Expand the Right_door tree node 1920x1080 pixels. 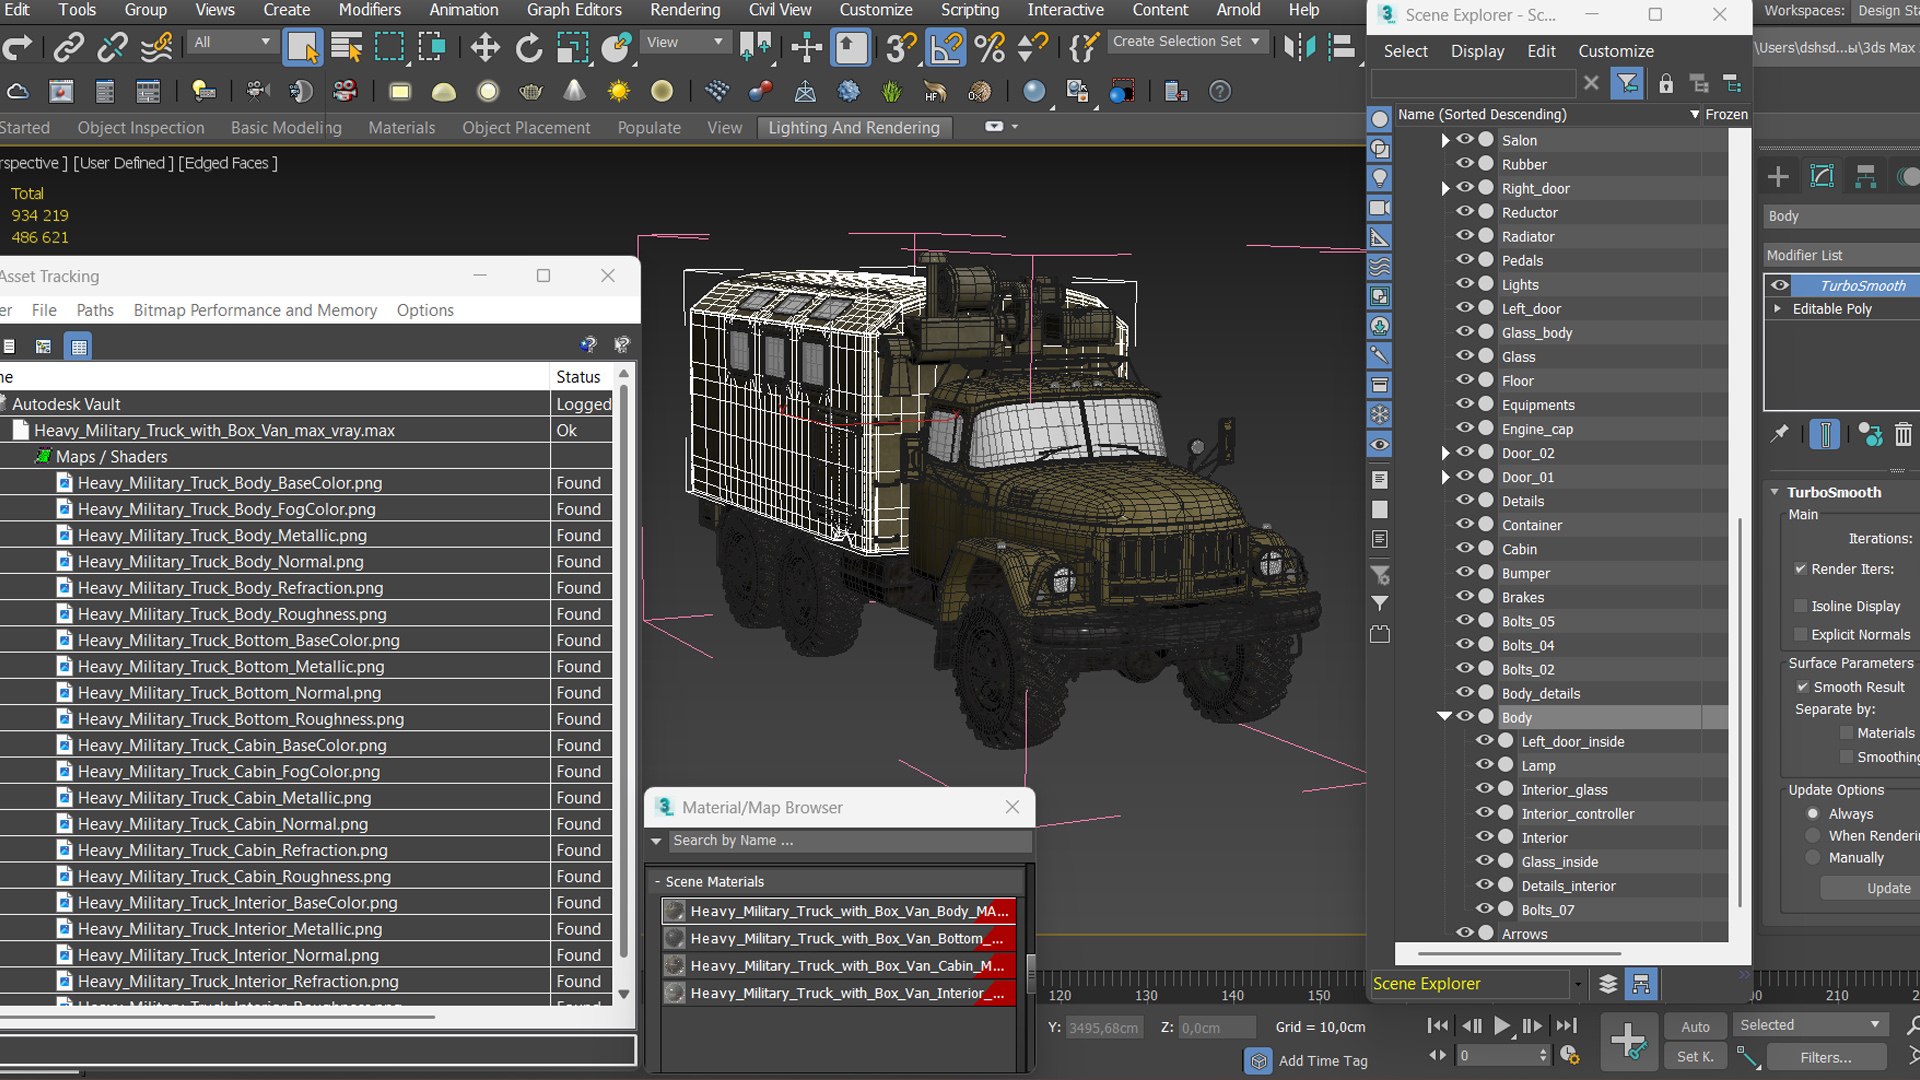[x=1445, y=189]
